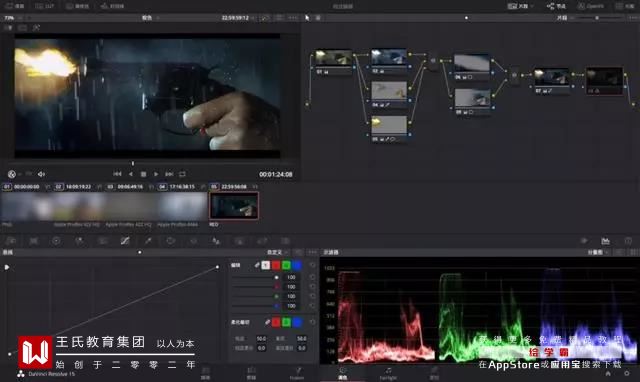
Task: Switch to the Fusion page tab
Action: pyautogui.click(x=297, y=373)
